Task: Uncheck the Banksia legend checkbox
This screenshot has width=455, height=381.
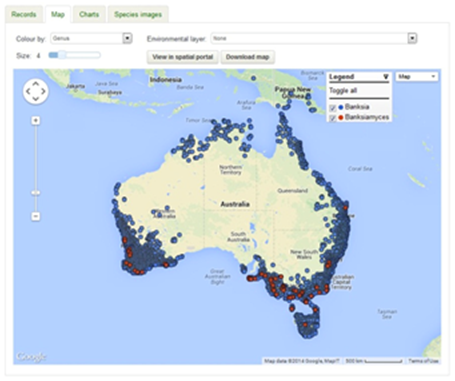Action: [332, 108]
